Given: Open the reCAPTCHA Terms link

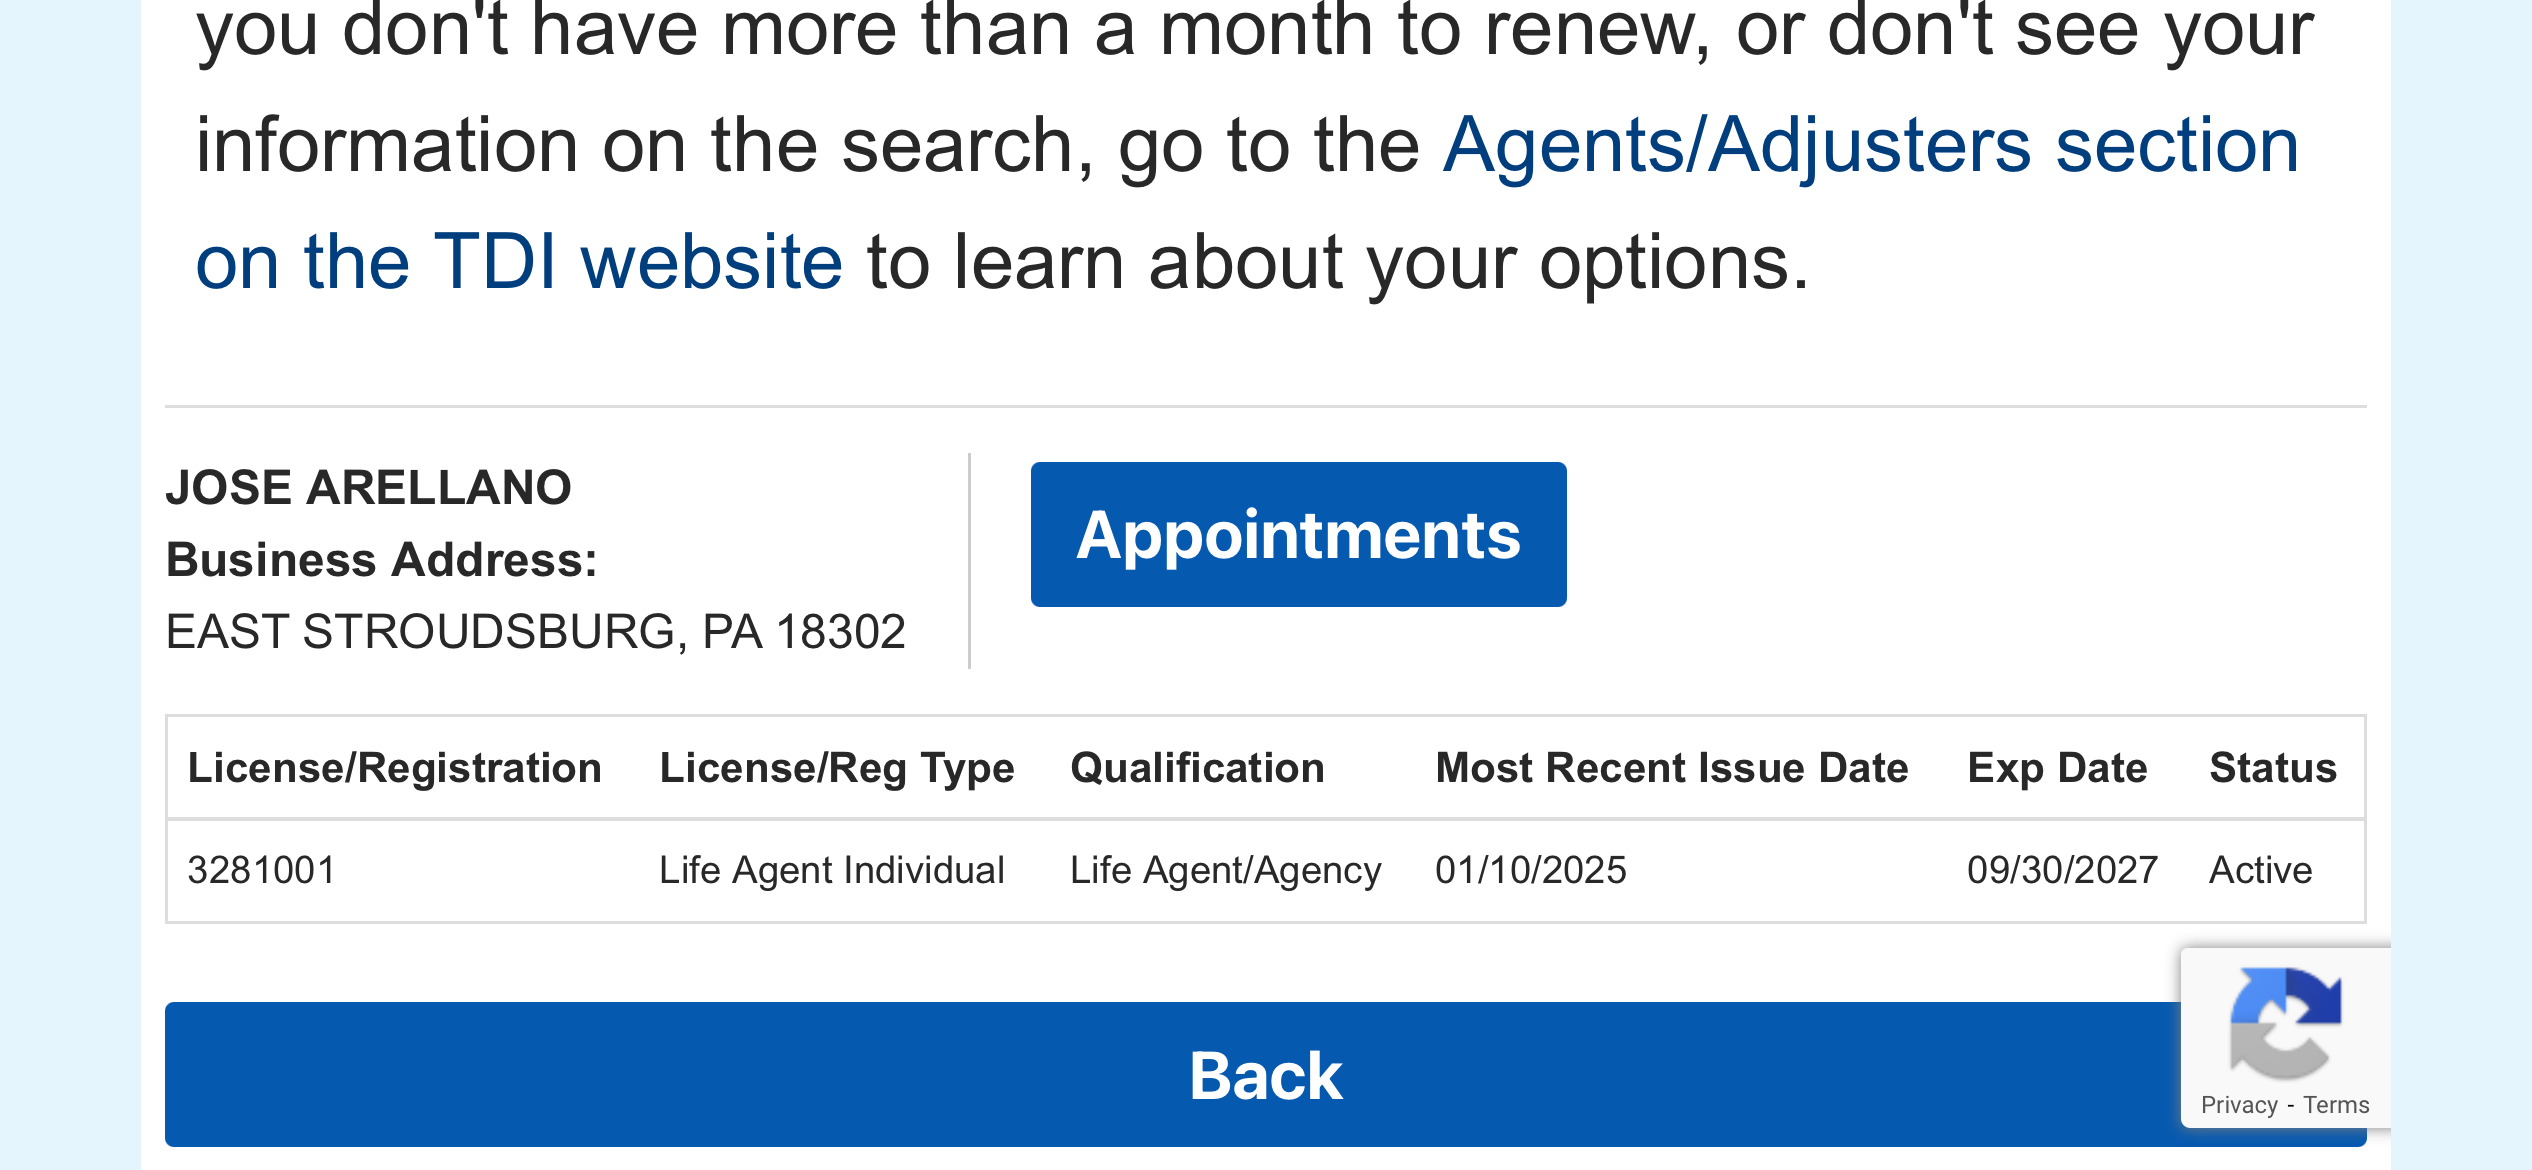Looking at the screenshot, I should (x=2336, y=1105).
